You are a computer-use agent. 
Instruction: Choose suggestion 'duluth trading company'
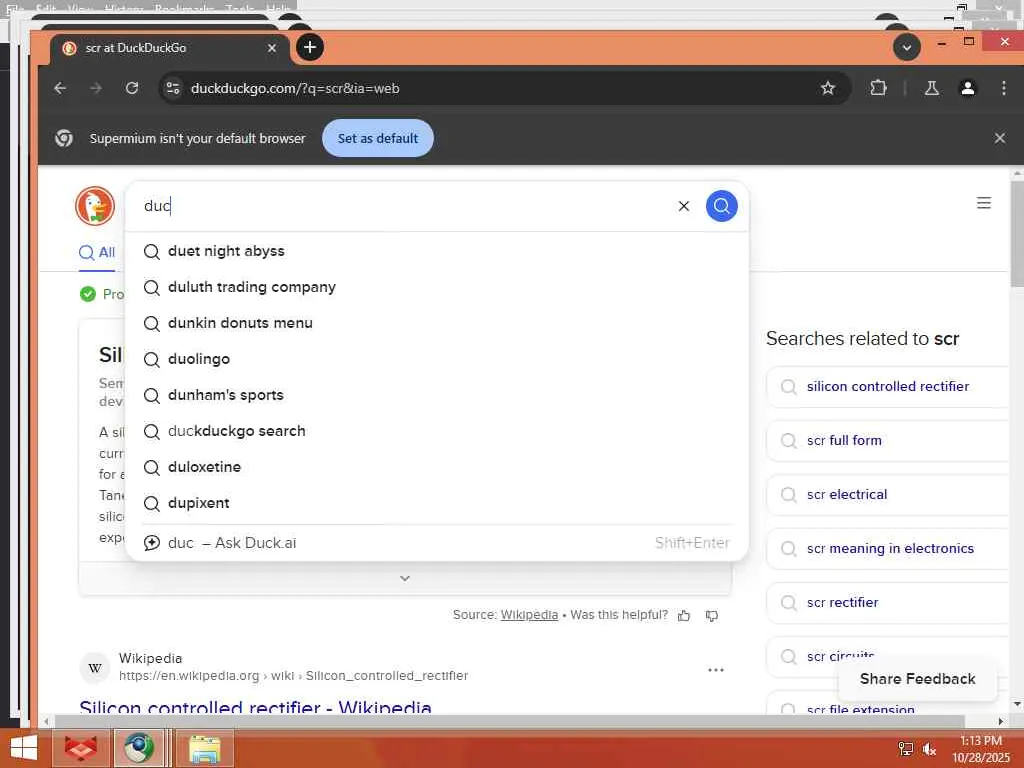pyautogui.click(x=436, y=287)
